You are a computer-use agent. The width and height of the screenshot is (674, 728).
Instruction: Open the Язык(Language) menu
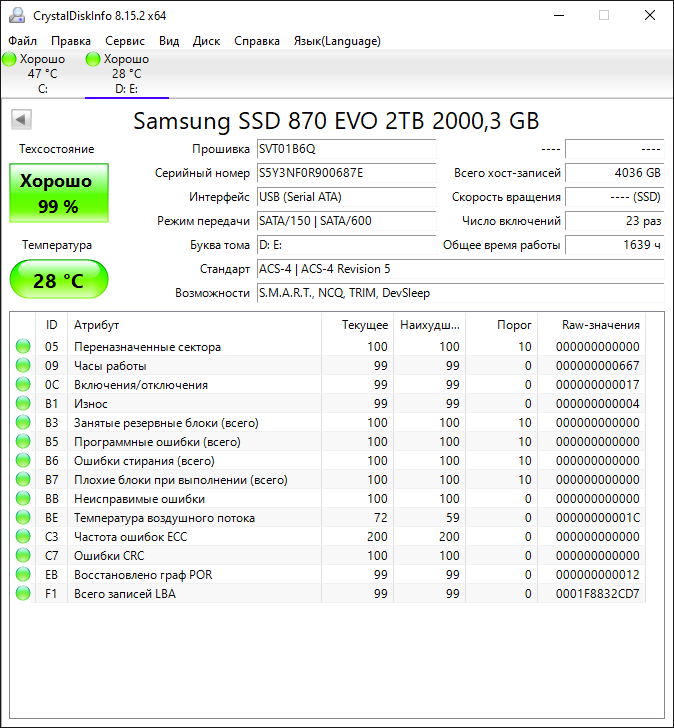click(337, 41)
